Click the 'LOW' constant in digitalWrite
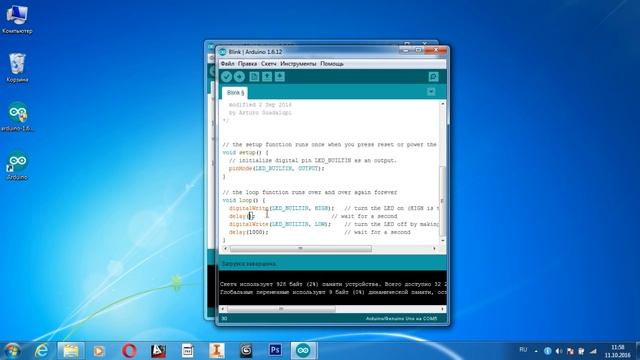Screen dimensions: 640x360 pos(320,224)
